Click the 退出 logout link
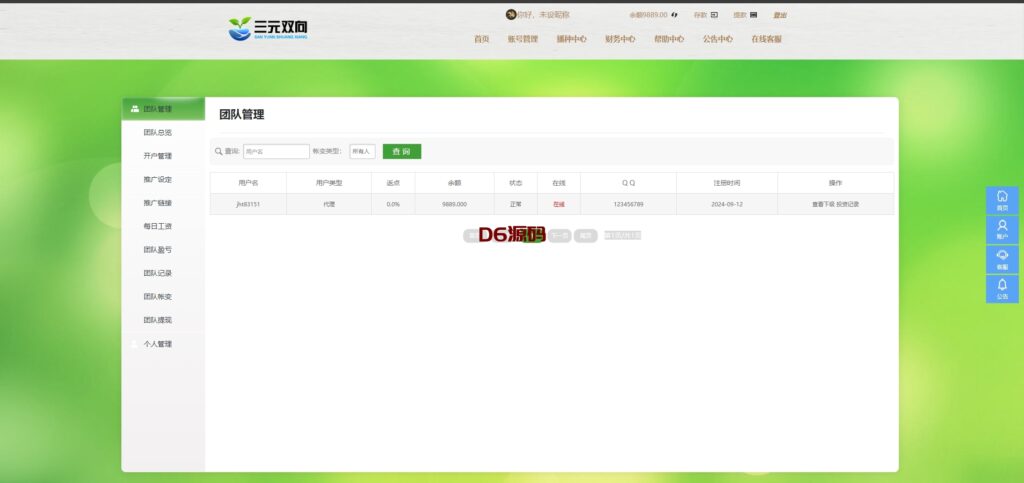The width and height of the screenshot is (1024, 483). pos(780,15)
